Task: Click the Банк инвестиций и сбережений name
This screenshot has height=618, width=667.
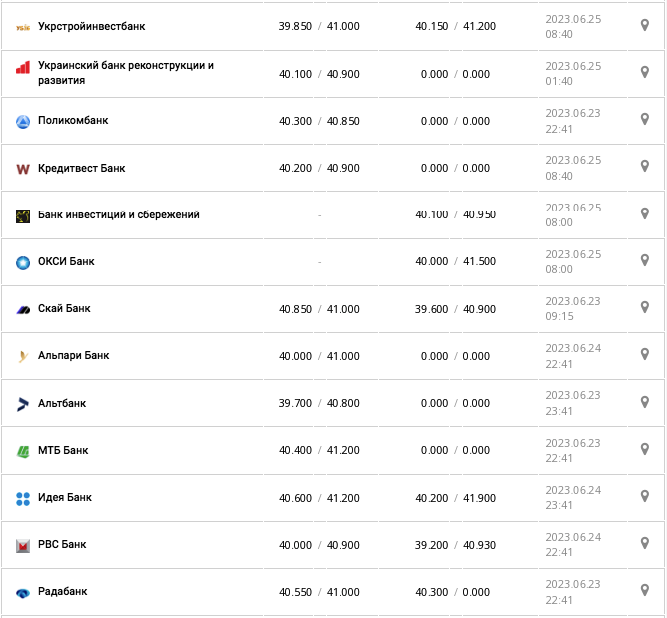Action: tap(118, 215)
